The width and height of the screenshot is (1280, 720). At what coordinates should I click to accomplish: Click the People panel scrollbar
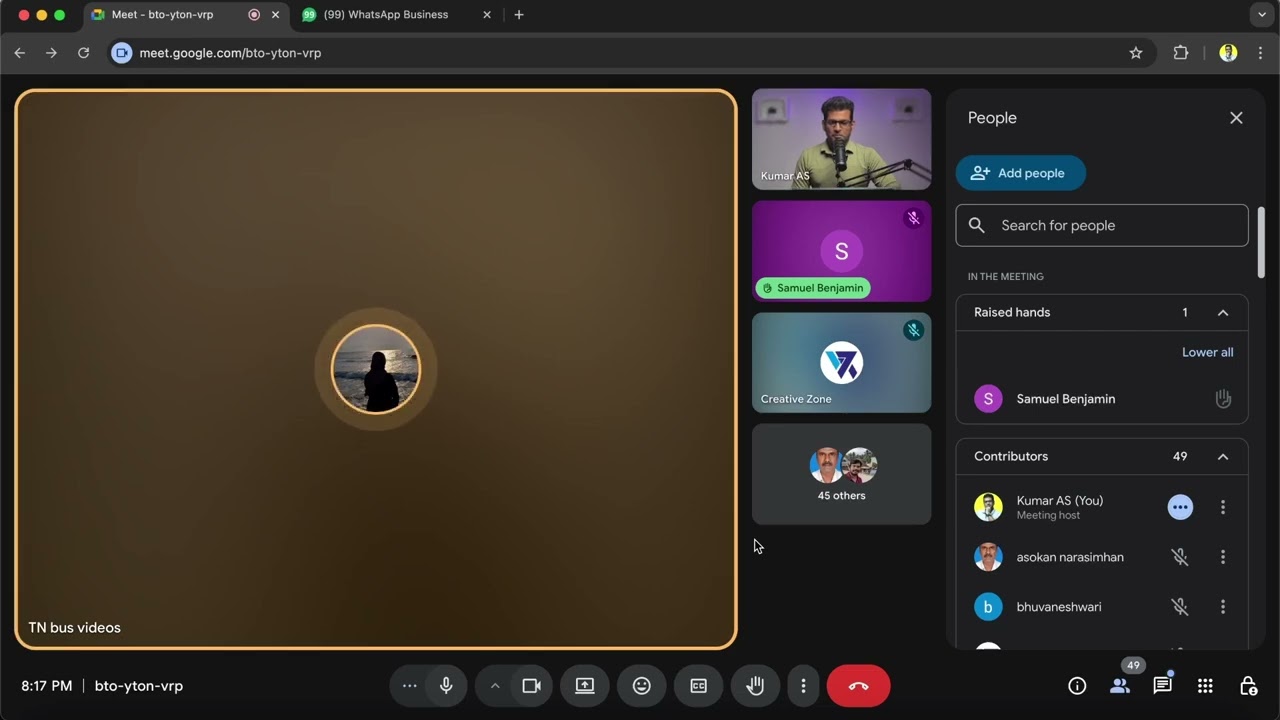click(1261, 243)
